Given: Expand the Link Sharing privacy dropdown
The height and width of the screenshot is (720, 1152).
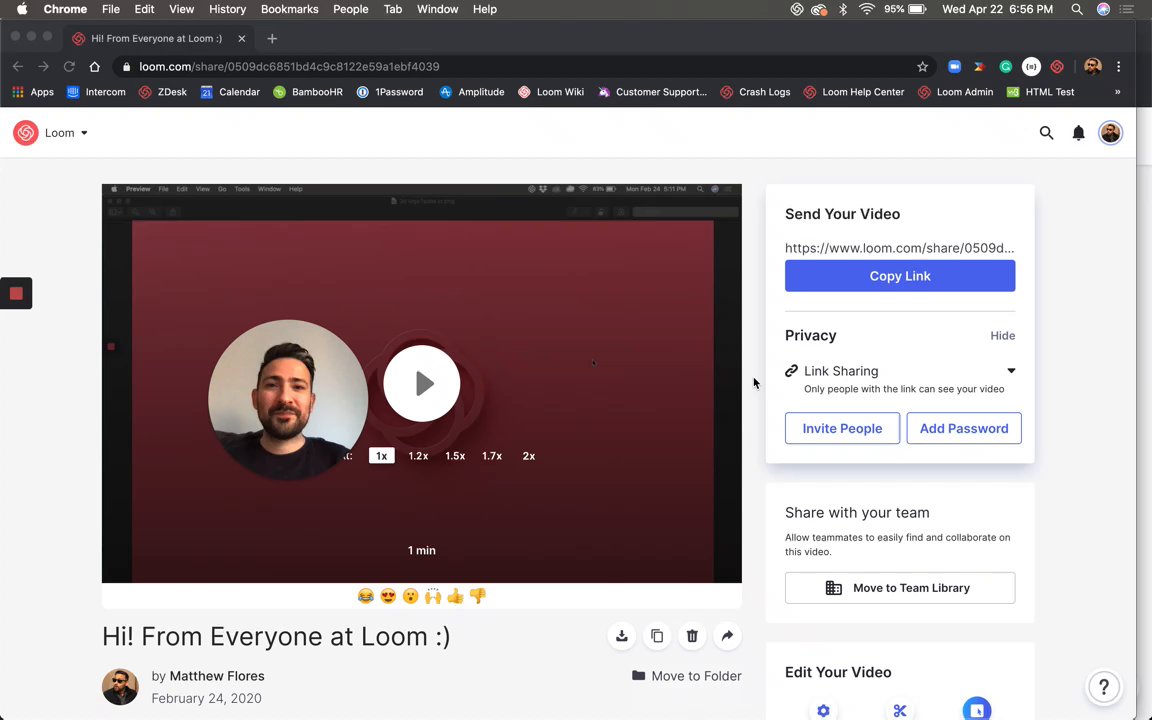Looking at the screenshot, I should (x=1011, y=371).
